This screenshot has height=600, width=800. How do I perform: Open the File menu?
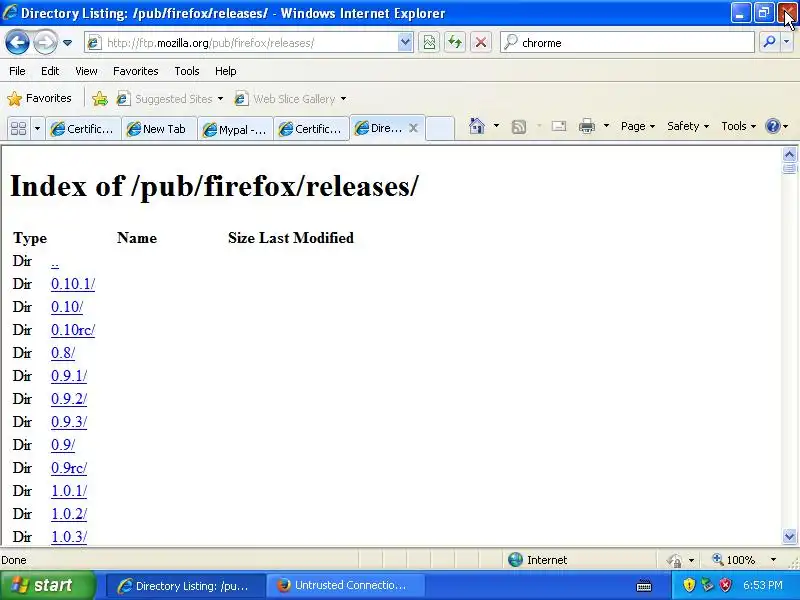(17, 71)
